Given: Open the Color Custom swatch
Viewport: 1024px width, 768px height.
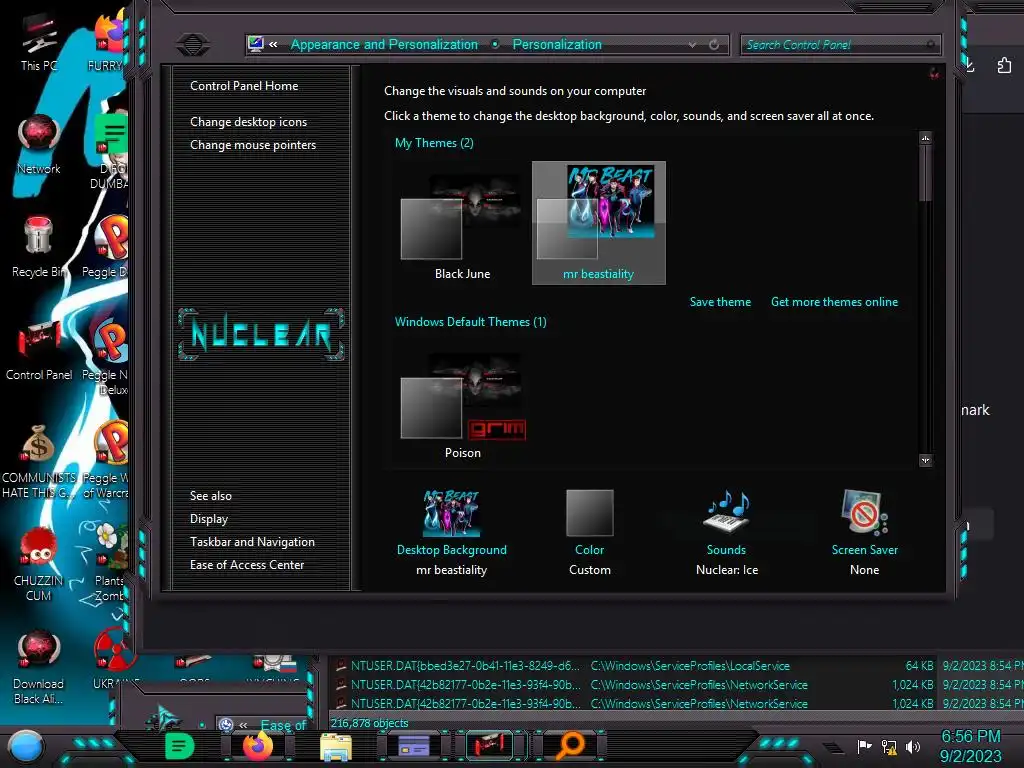Looking at the screenshot, I should (x=589, y=532).
